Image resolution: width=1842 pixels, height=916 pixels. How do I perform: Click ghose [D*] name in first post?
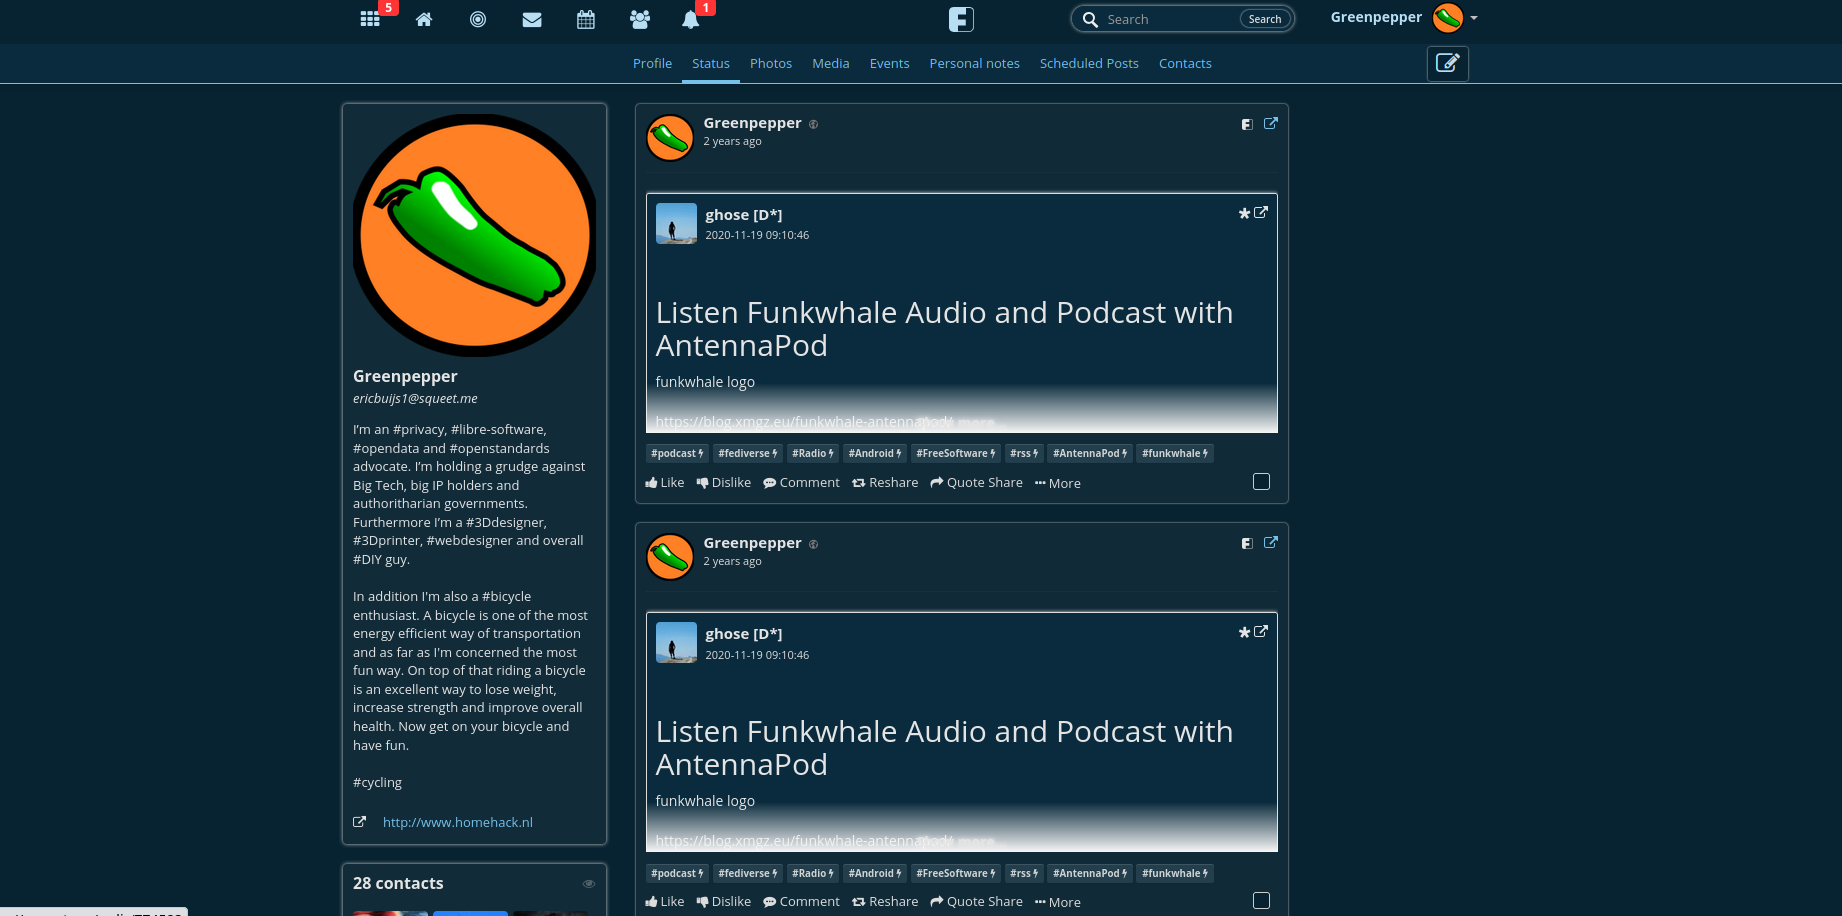pos(744,215)
